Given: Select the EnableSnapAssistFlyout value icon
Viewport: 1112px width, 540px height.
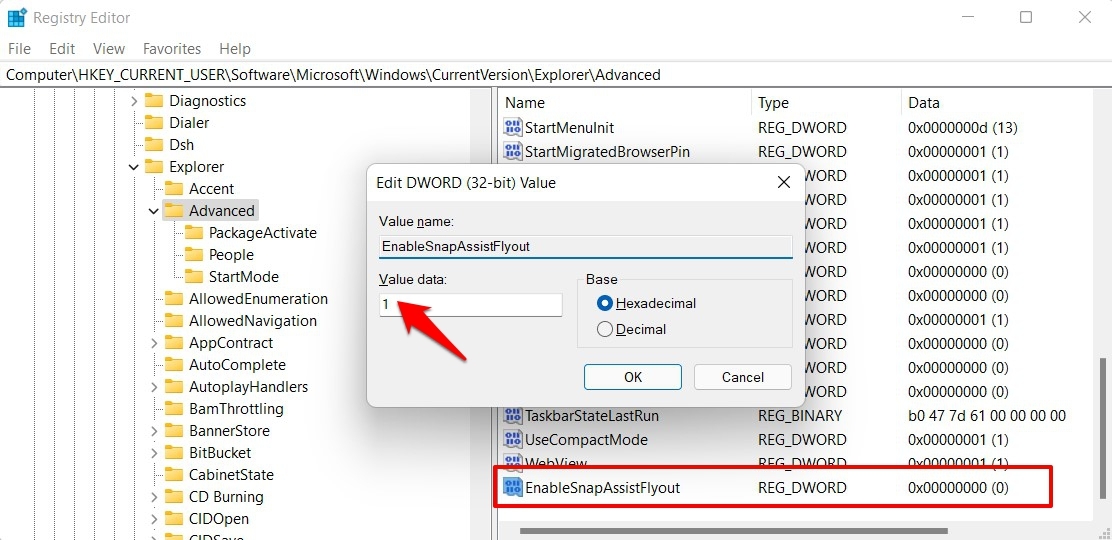Looking at the screenshot, I should tap(512, 487).
